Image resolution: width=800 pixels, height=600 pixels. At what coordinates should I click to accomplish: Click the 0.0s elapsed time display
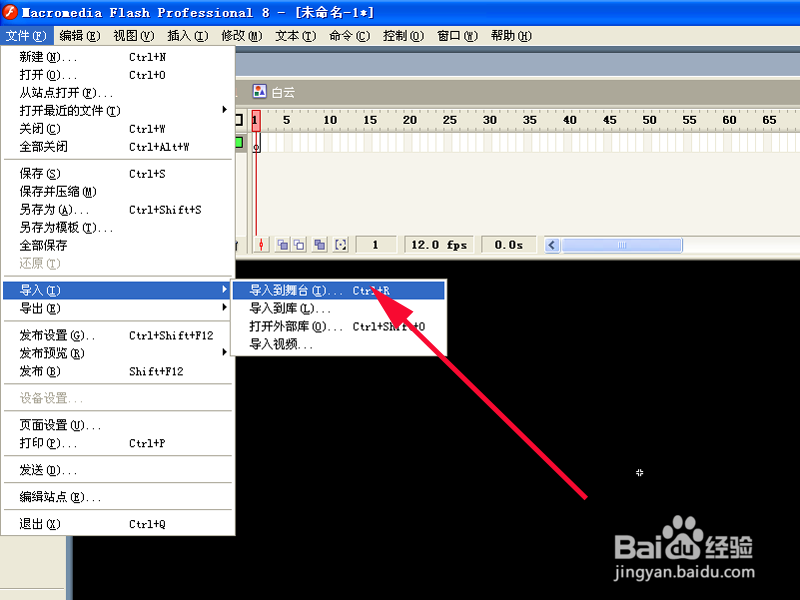point(509,245)
